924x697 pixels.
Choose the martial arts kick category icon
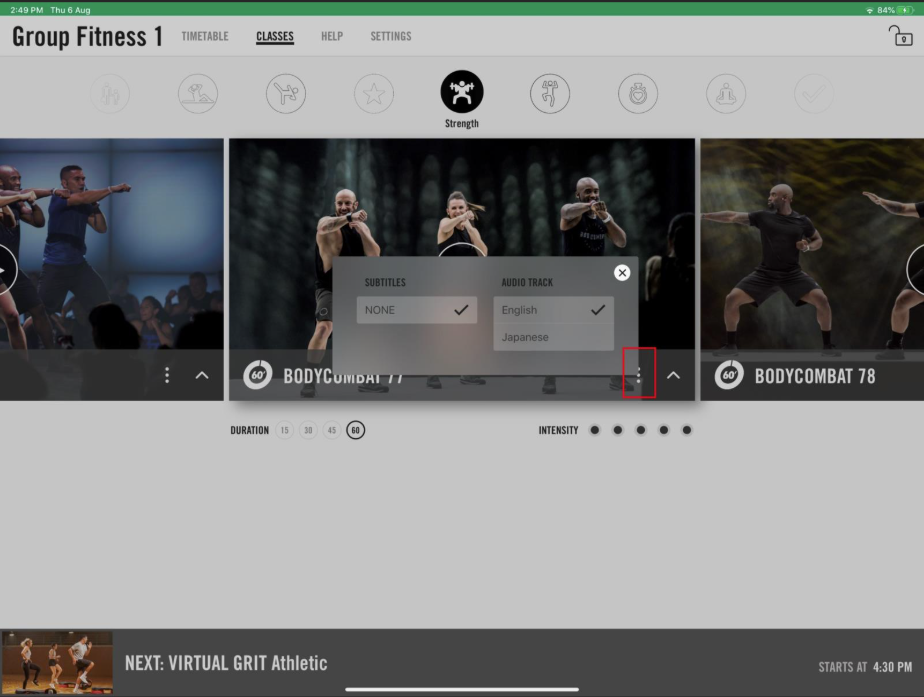286,94
